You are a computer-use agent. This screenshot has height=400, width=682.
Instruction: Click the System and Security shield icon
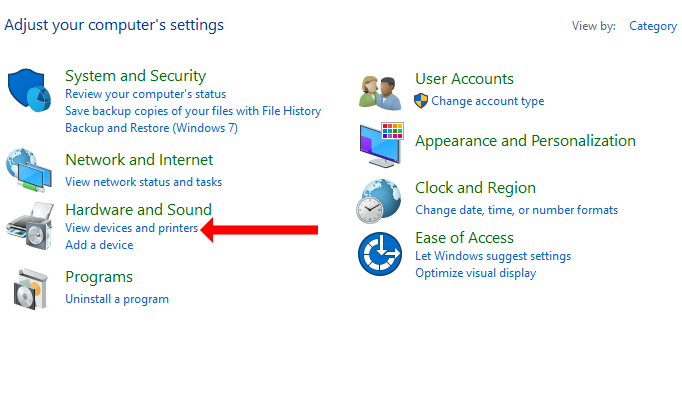29,90
